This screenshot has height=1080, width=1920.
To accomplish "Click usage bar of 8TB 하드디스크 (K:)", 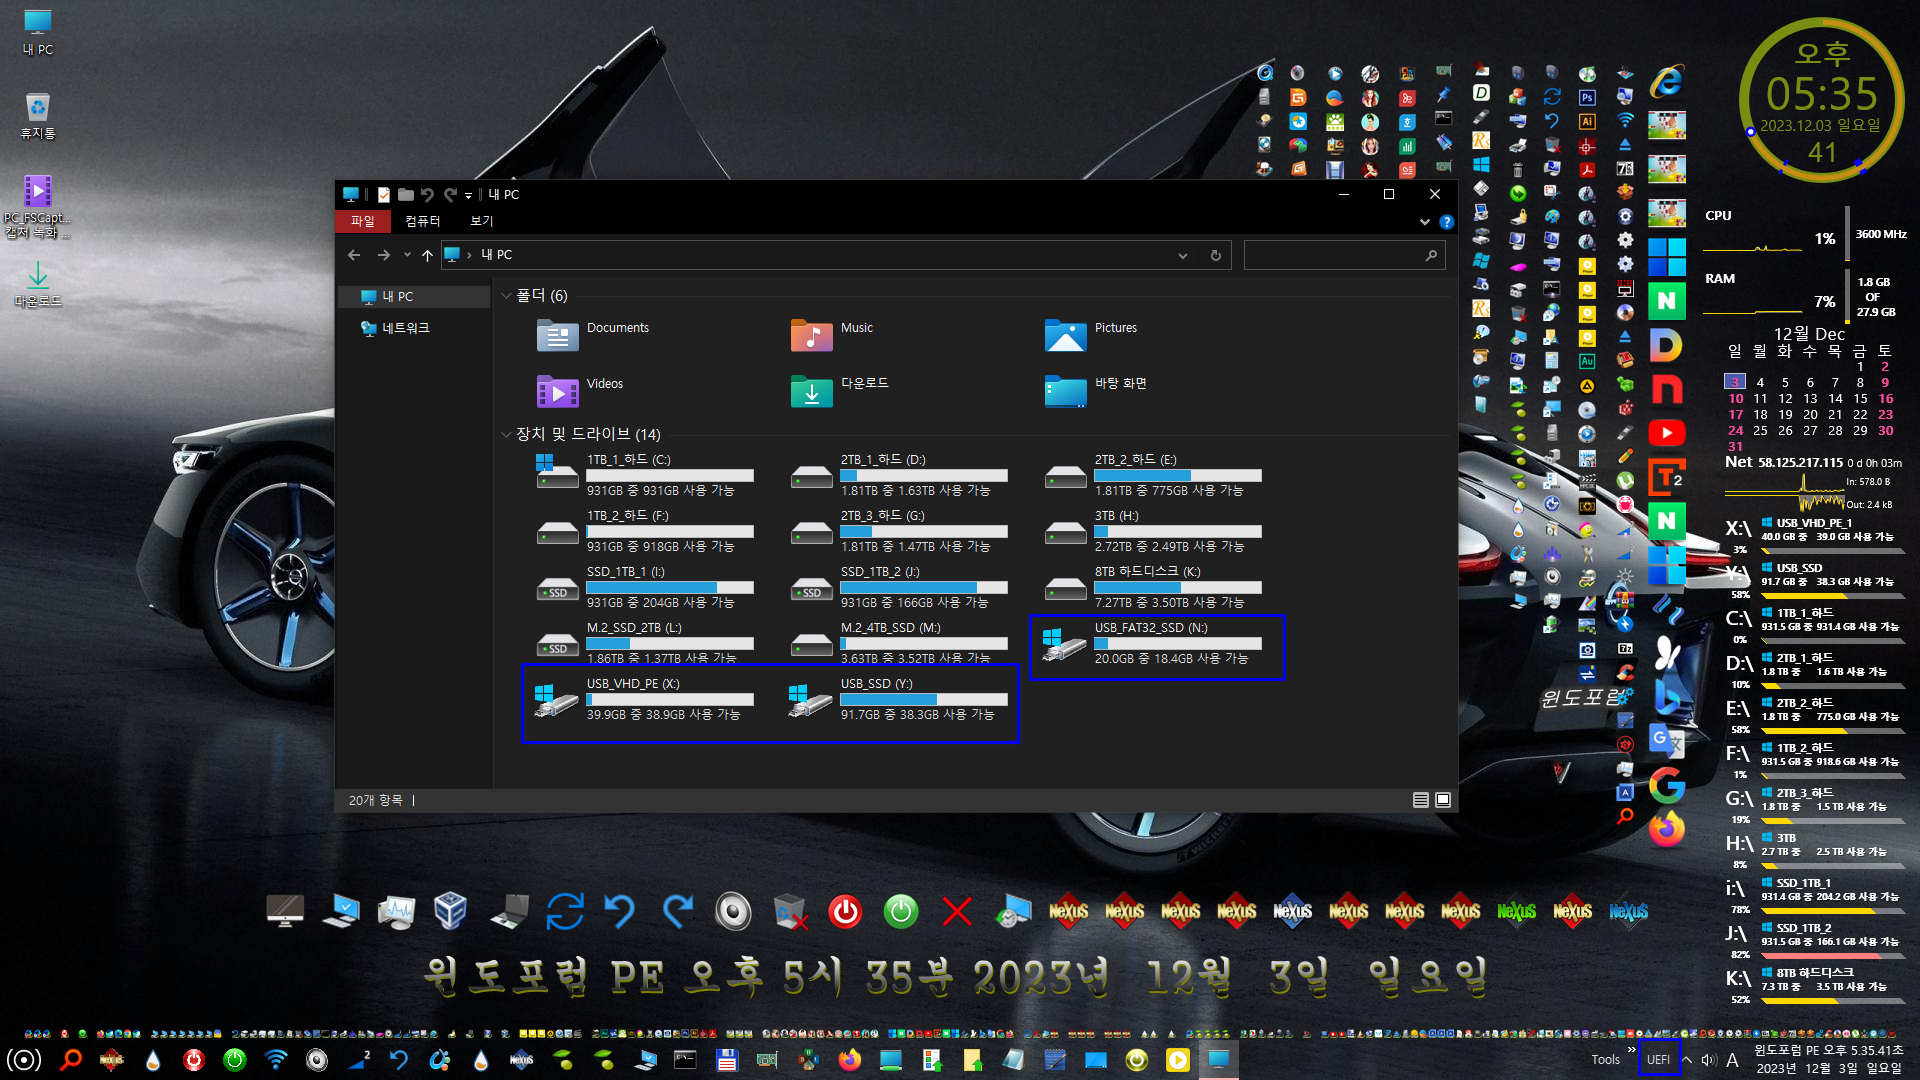I will coord(1178,588).
